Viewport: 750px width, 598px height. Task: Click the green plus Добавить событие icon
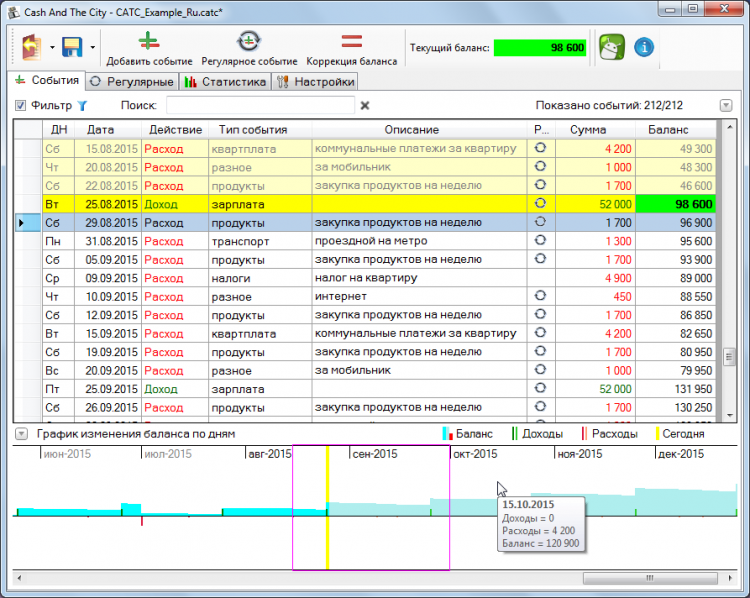click(149, 42)
